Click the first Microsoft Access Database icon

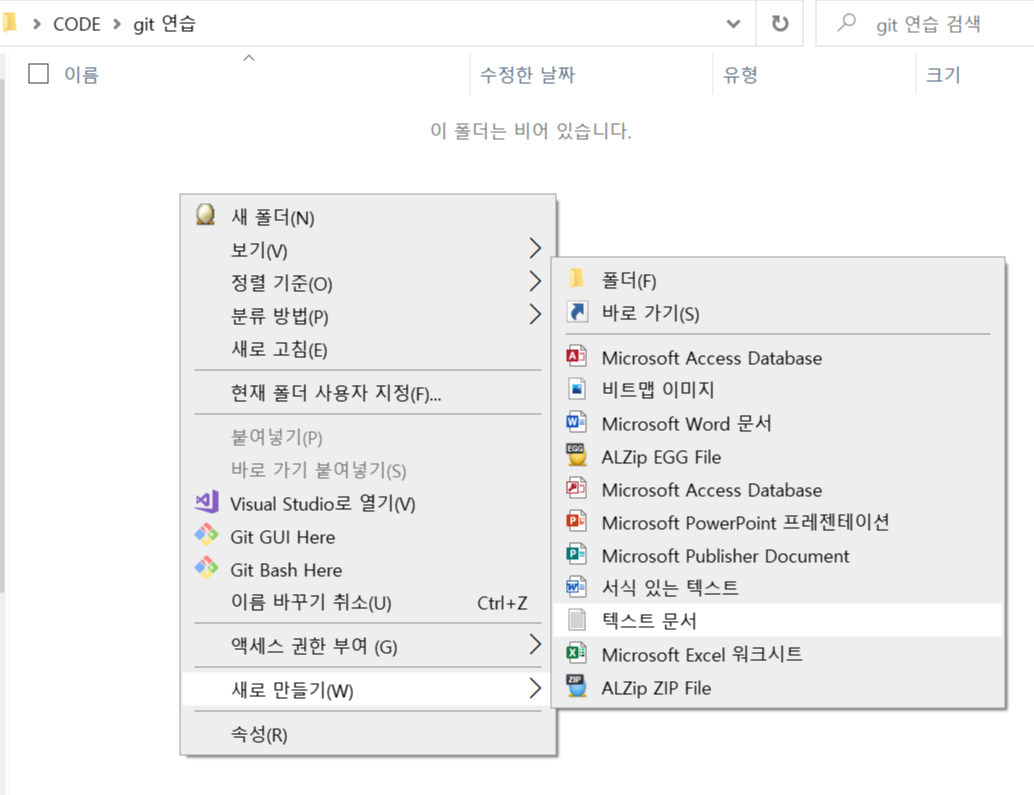(x=576, y=357)
